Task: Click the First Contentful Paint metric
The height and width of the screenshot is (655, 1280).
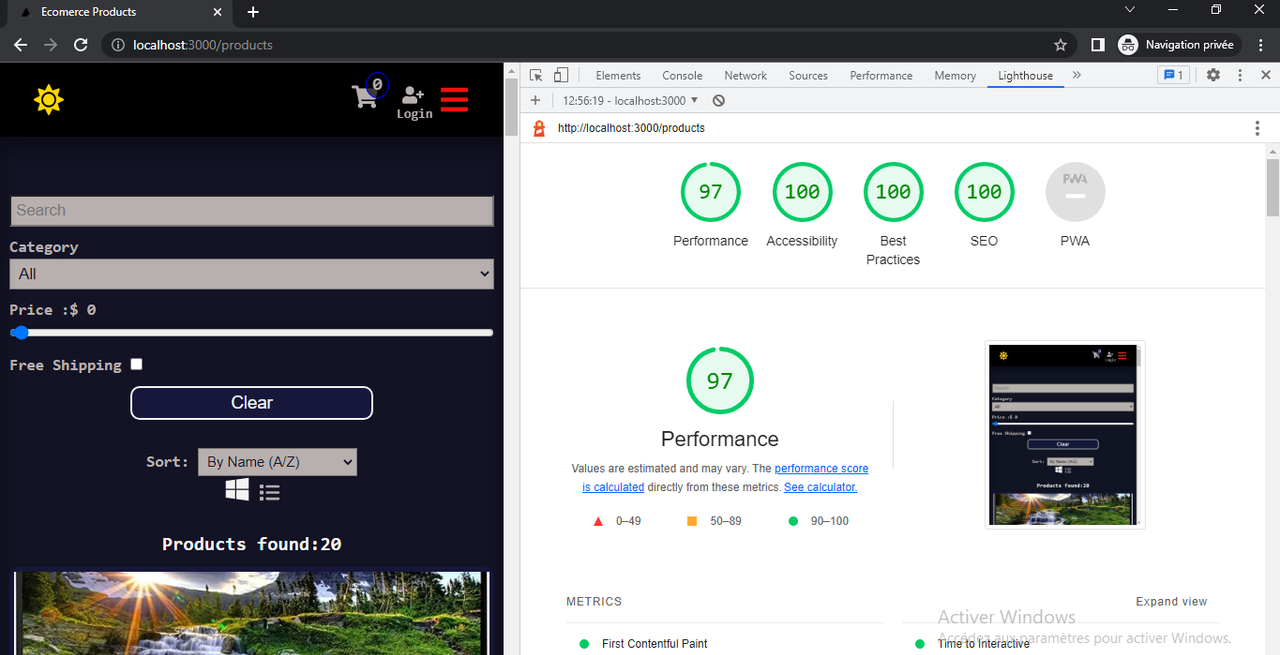Action: (x=655, y=644)
